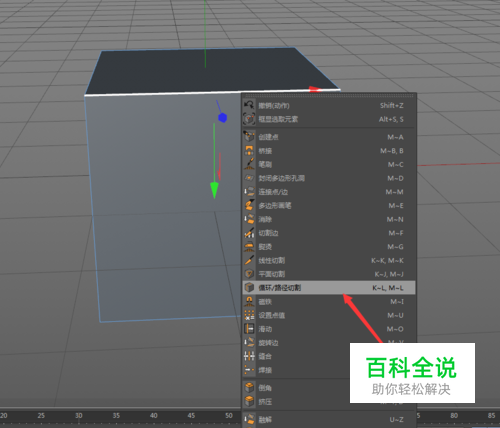Image resolution: width=500 pixels, height=428 pixels.
Task: Choose the 融解 melt icon
Action: [249, 419]
